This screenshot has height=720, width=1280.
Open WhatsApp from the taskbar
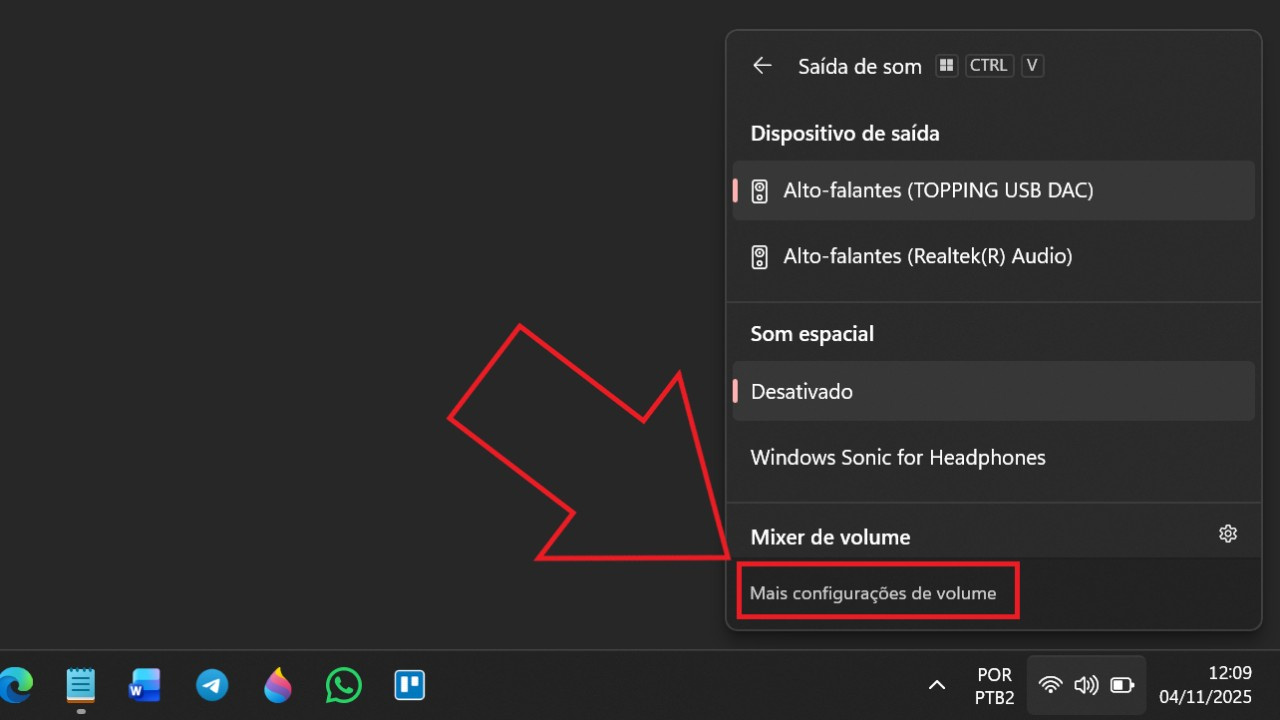(344, 685)
